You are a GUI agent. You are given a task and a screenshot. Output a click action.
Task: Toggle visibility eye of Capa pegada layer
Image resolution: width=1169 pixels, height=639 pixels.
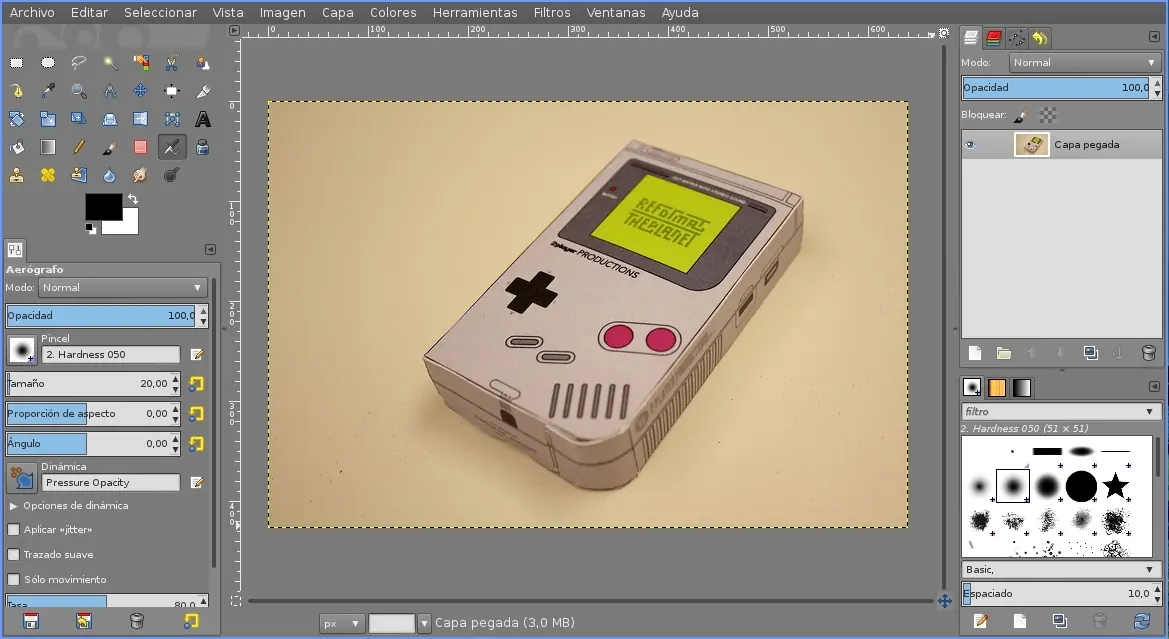click(970, 145)
